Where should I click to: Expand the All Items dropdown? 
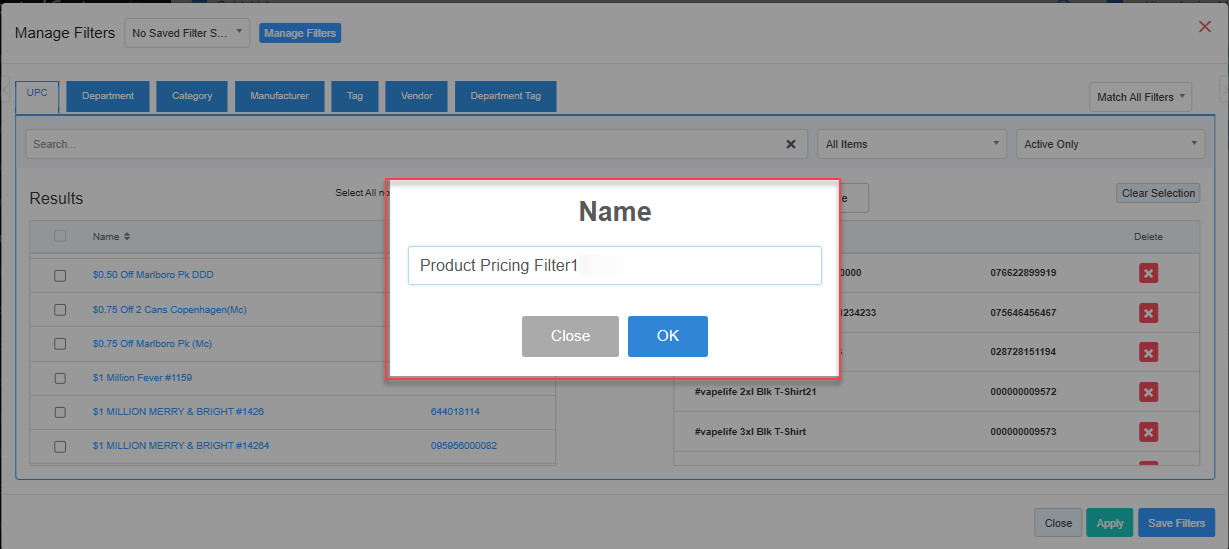(x=912, y=144)
